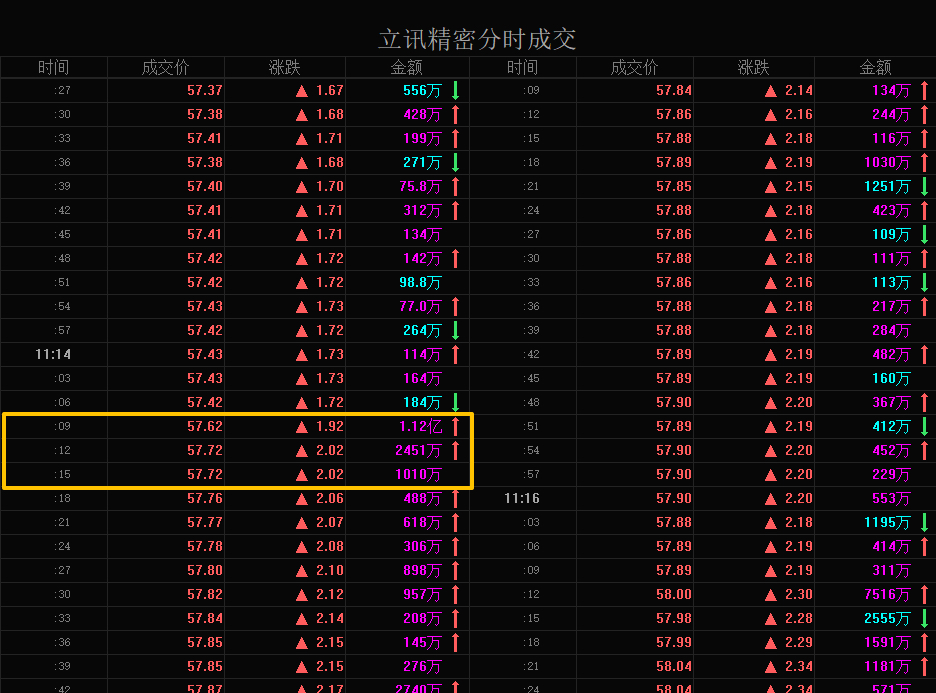Select the price 57.37
This screenshot has height=693, width=936.
pos(205,90)
